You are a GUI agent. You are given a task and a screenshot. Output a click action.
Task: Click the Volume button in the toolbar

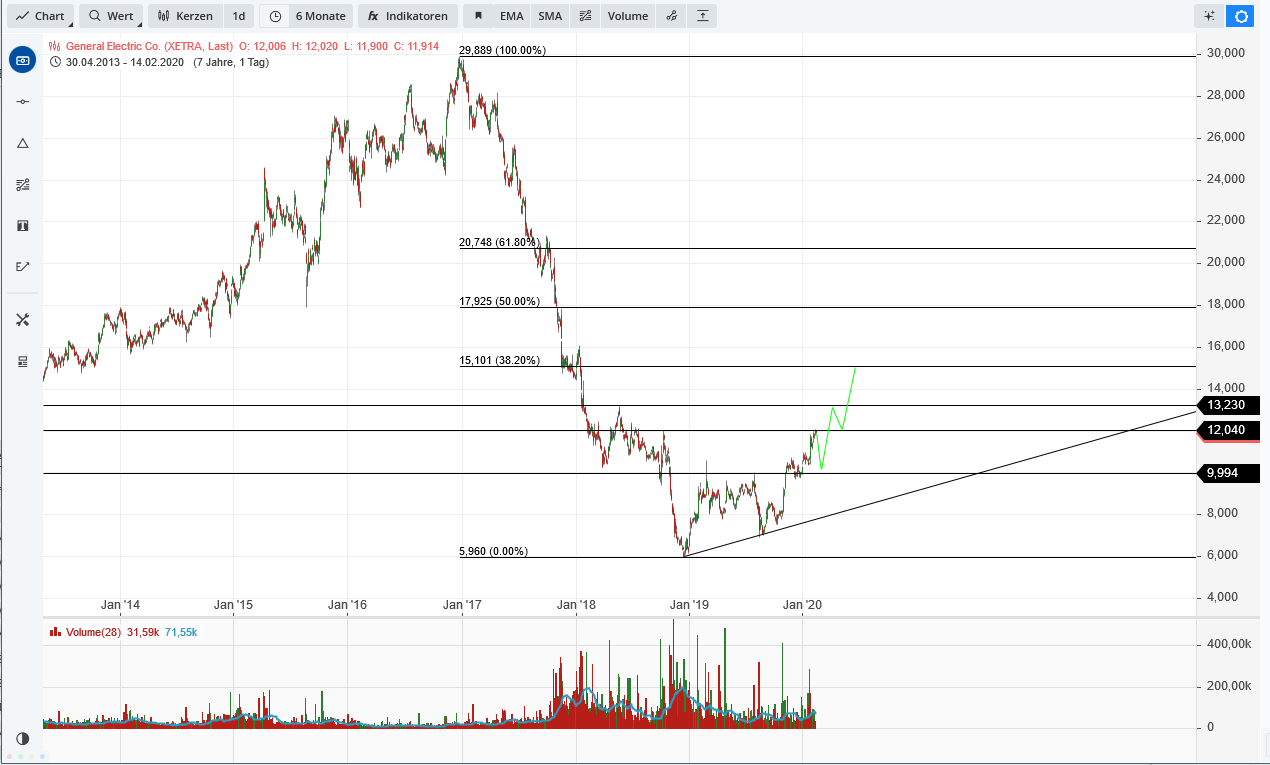tap(627, 15)
